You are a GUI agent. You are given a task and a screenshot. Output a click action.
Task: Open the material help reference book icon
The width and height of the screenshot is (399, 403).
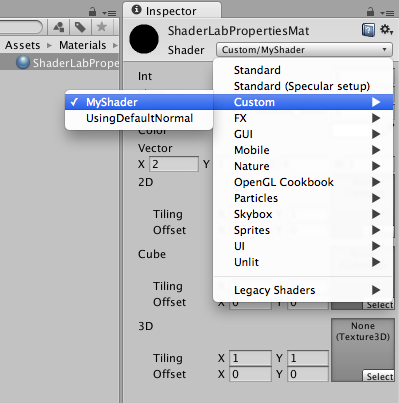[368, 30]
